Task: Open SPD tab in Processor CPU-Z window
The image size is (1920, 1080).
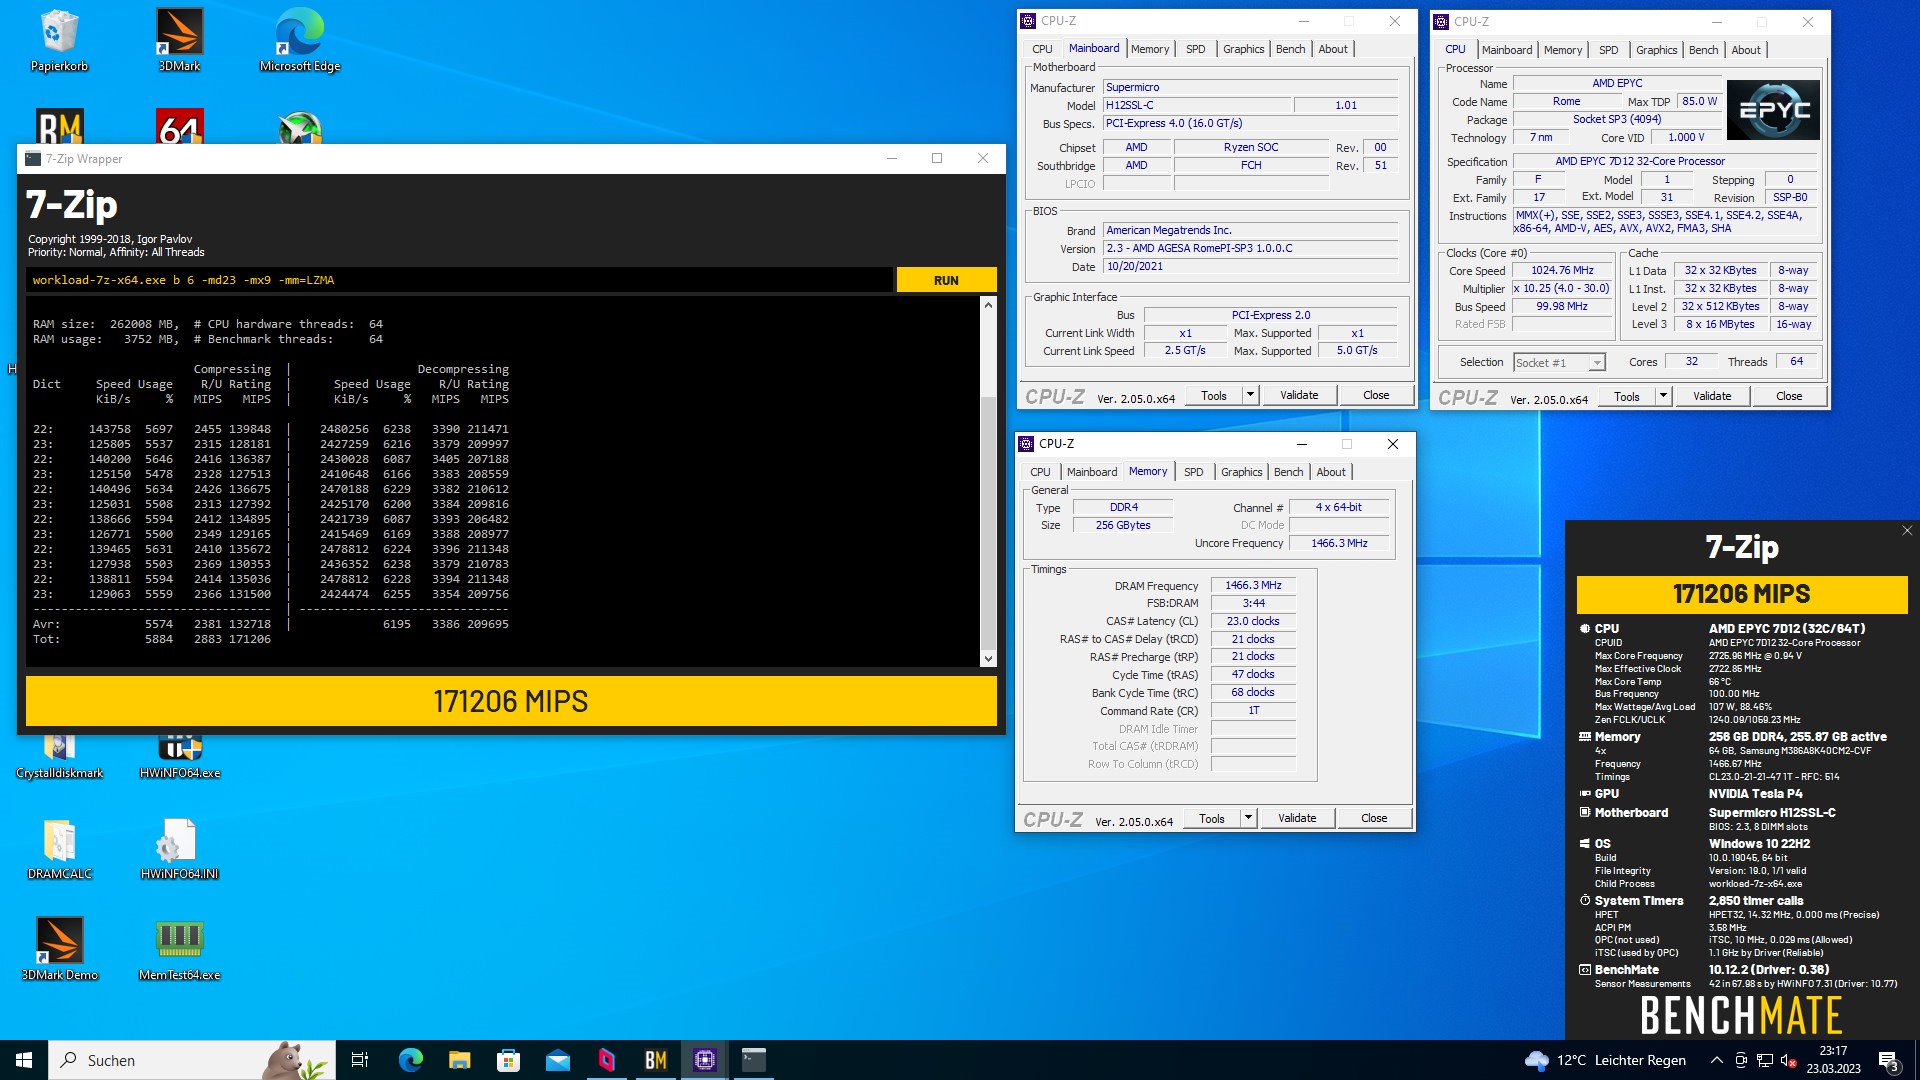Action: (1608, 50)
